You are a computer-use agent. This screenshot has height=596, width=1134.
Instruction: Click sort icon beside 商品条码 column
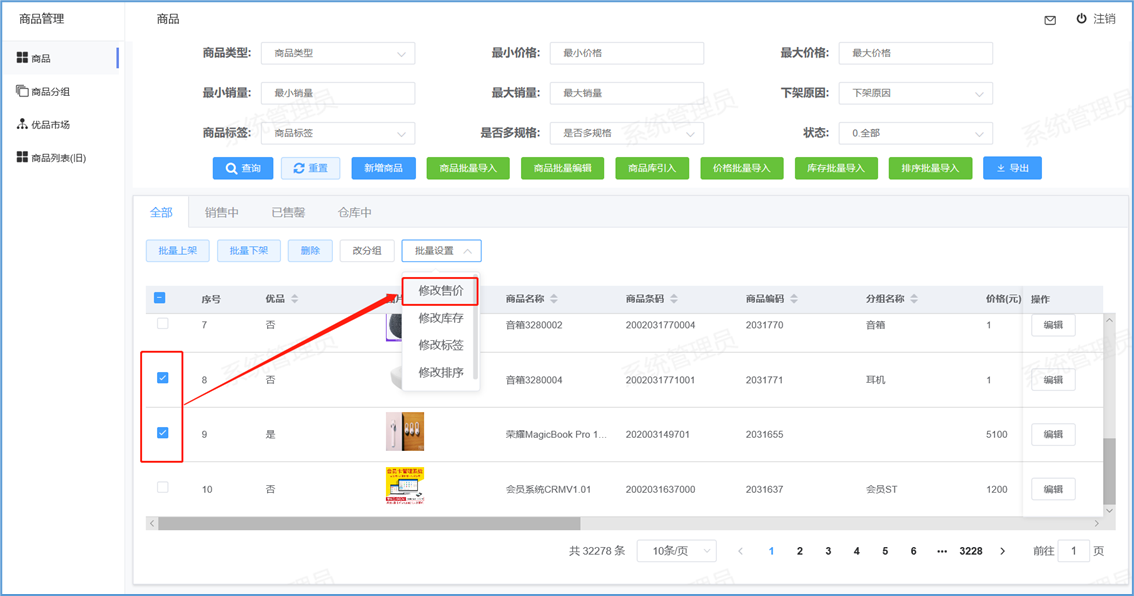point(674,299)
